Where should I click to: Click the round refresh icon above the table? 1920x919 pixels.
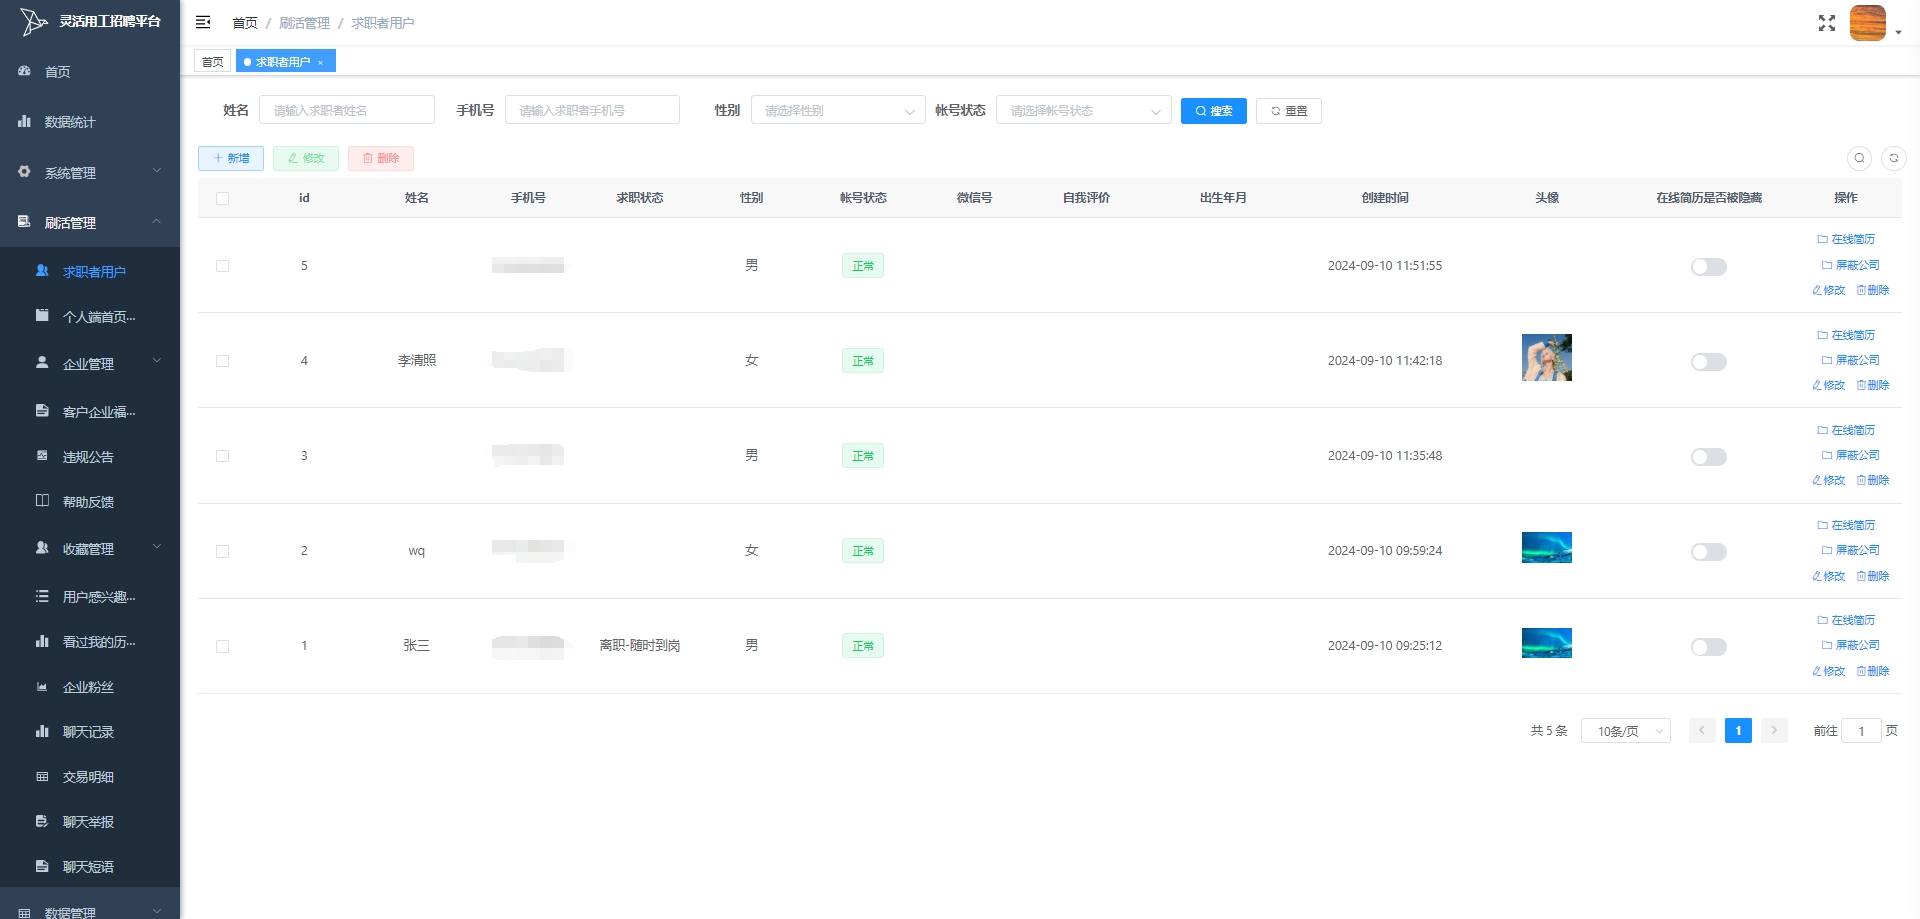click(x=1893, y=158)
